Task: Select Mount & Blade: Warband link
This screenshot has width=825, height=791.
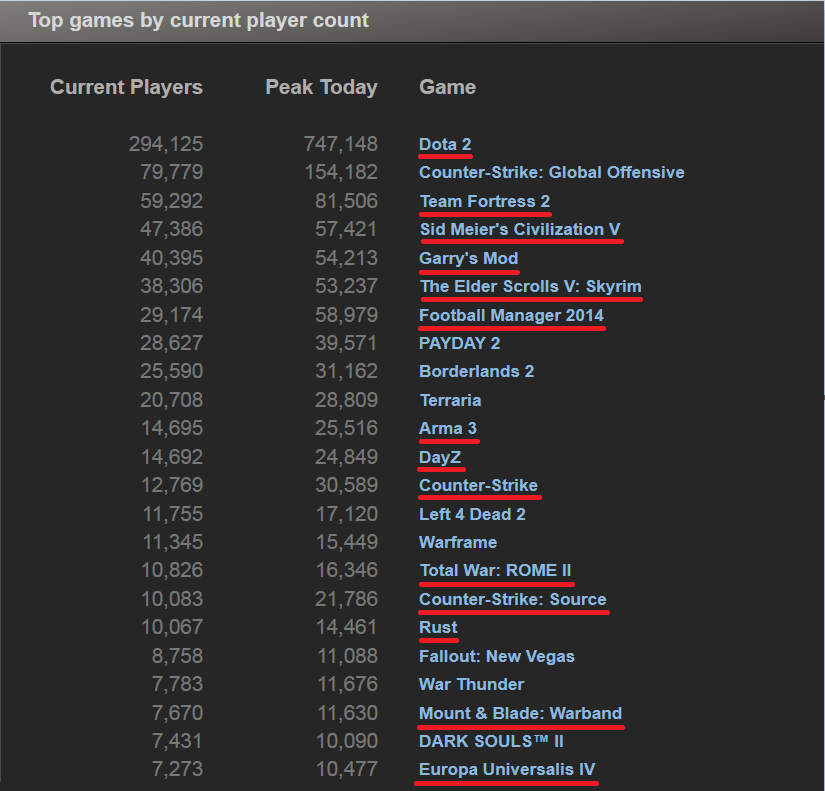Action: coord(520,713)
